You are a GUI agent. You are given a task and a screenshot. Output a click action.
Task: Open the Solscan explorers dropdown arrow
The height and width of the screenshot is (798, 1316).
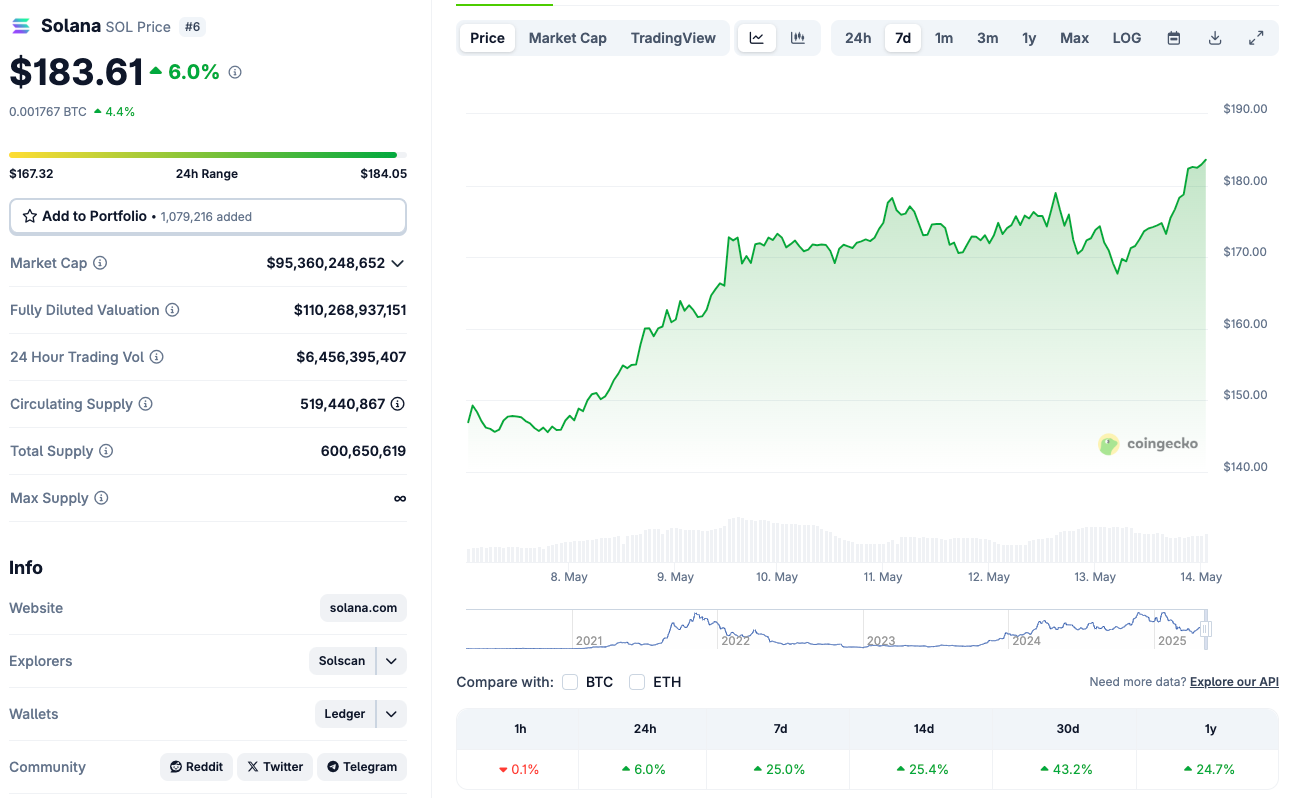[391, 661]
